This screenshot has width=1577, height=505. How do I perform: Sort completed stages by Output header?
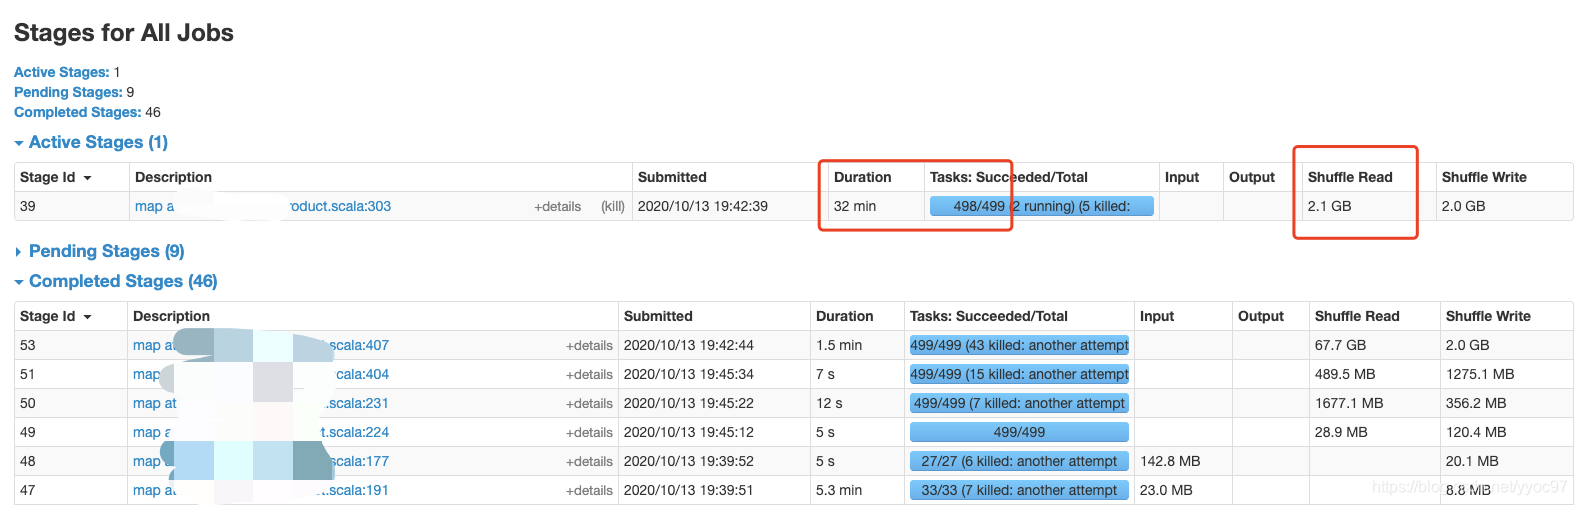1261,316
